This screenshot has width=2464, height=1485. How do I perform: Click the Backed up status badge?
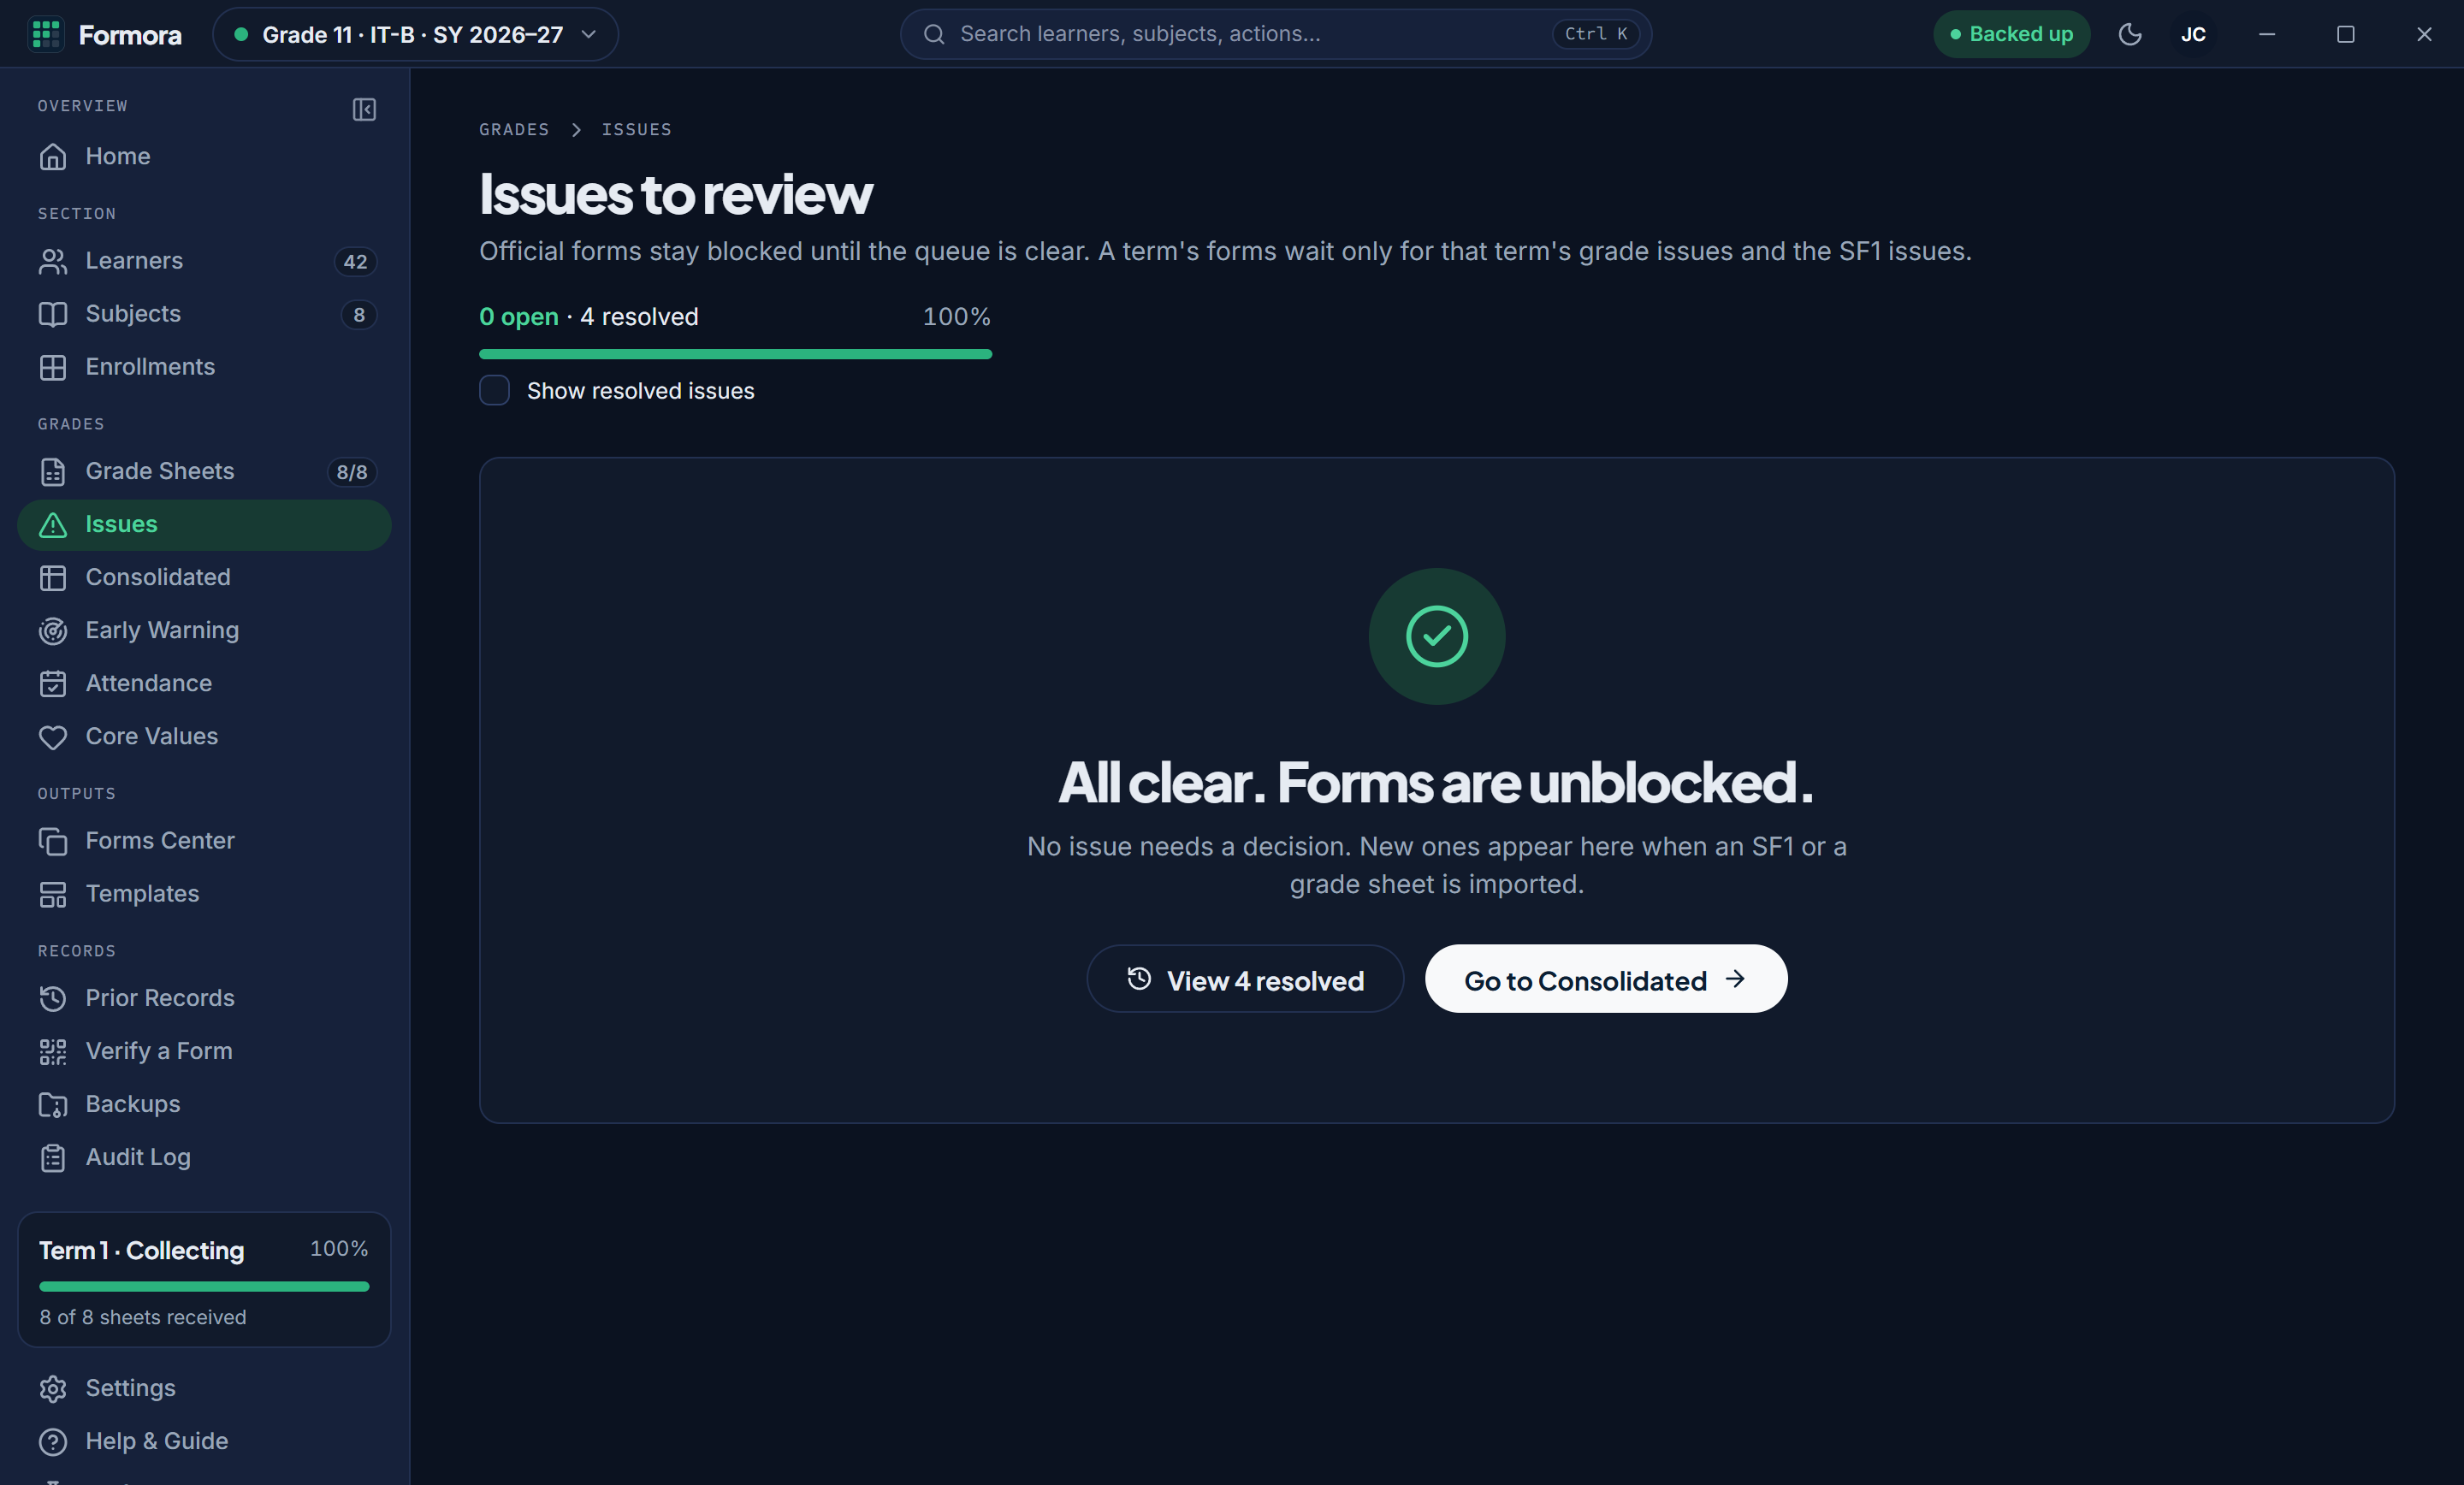(x=2011, y=34)
